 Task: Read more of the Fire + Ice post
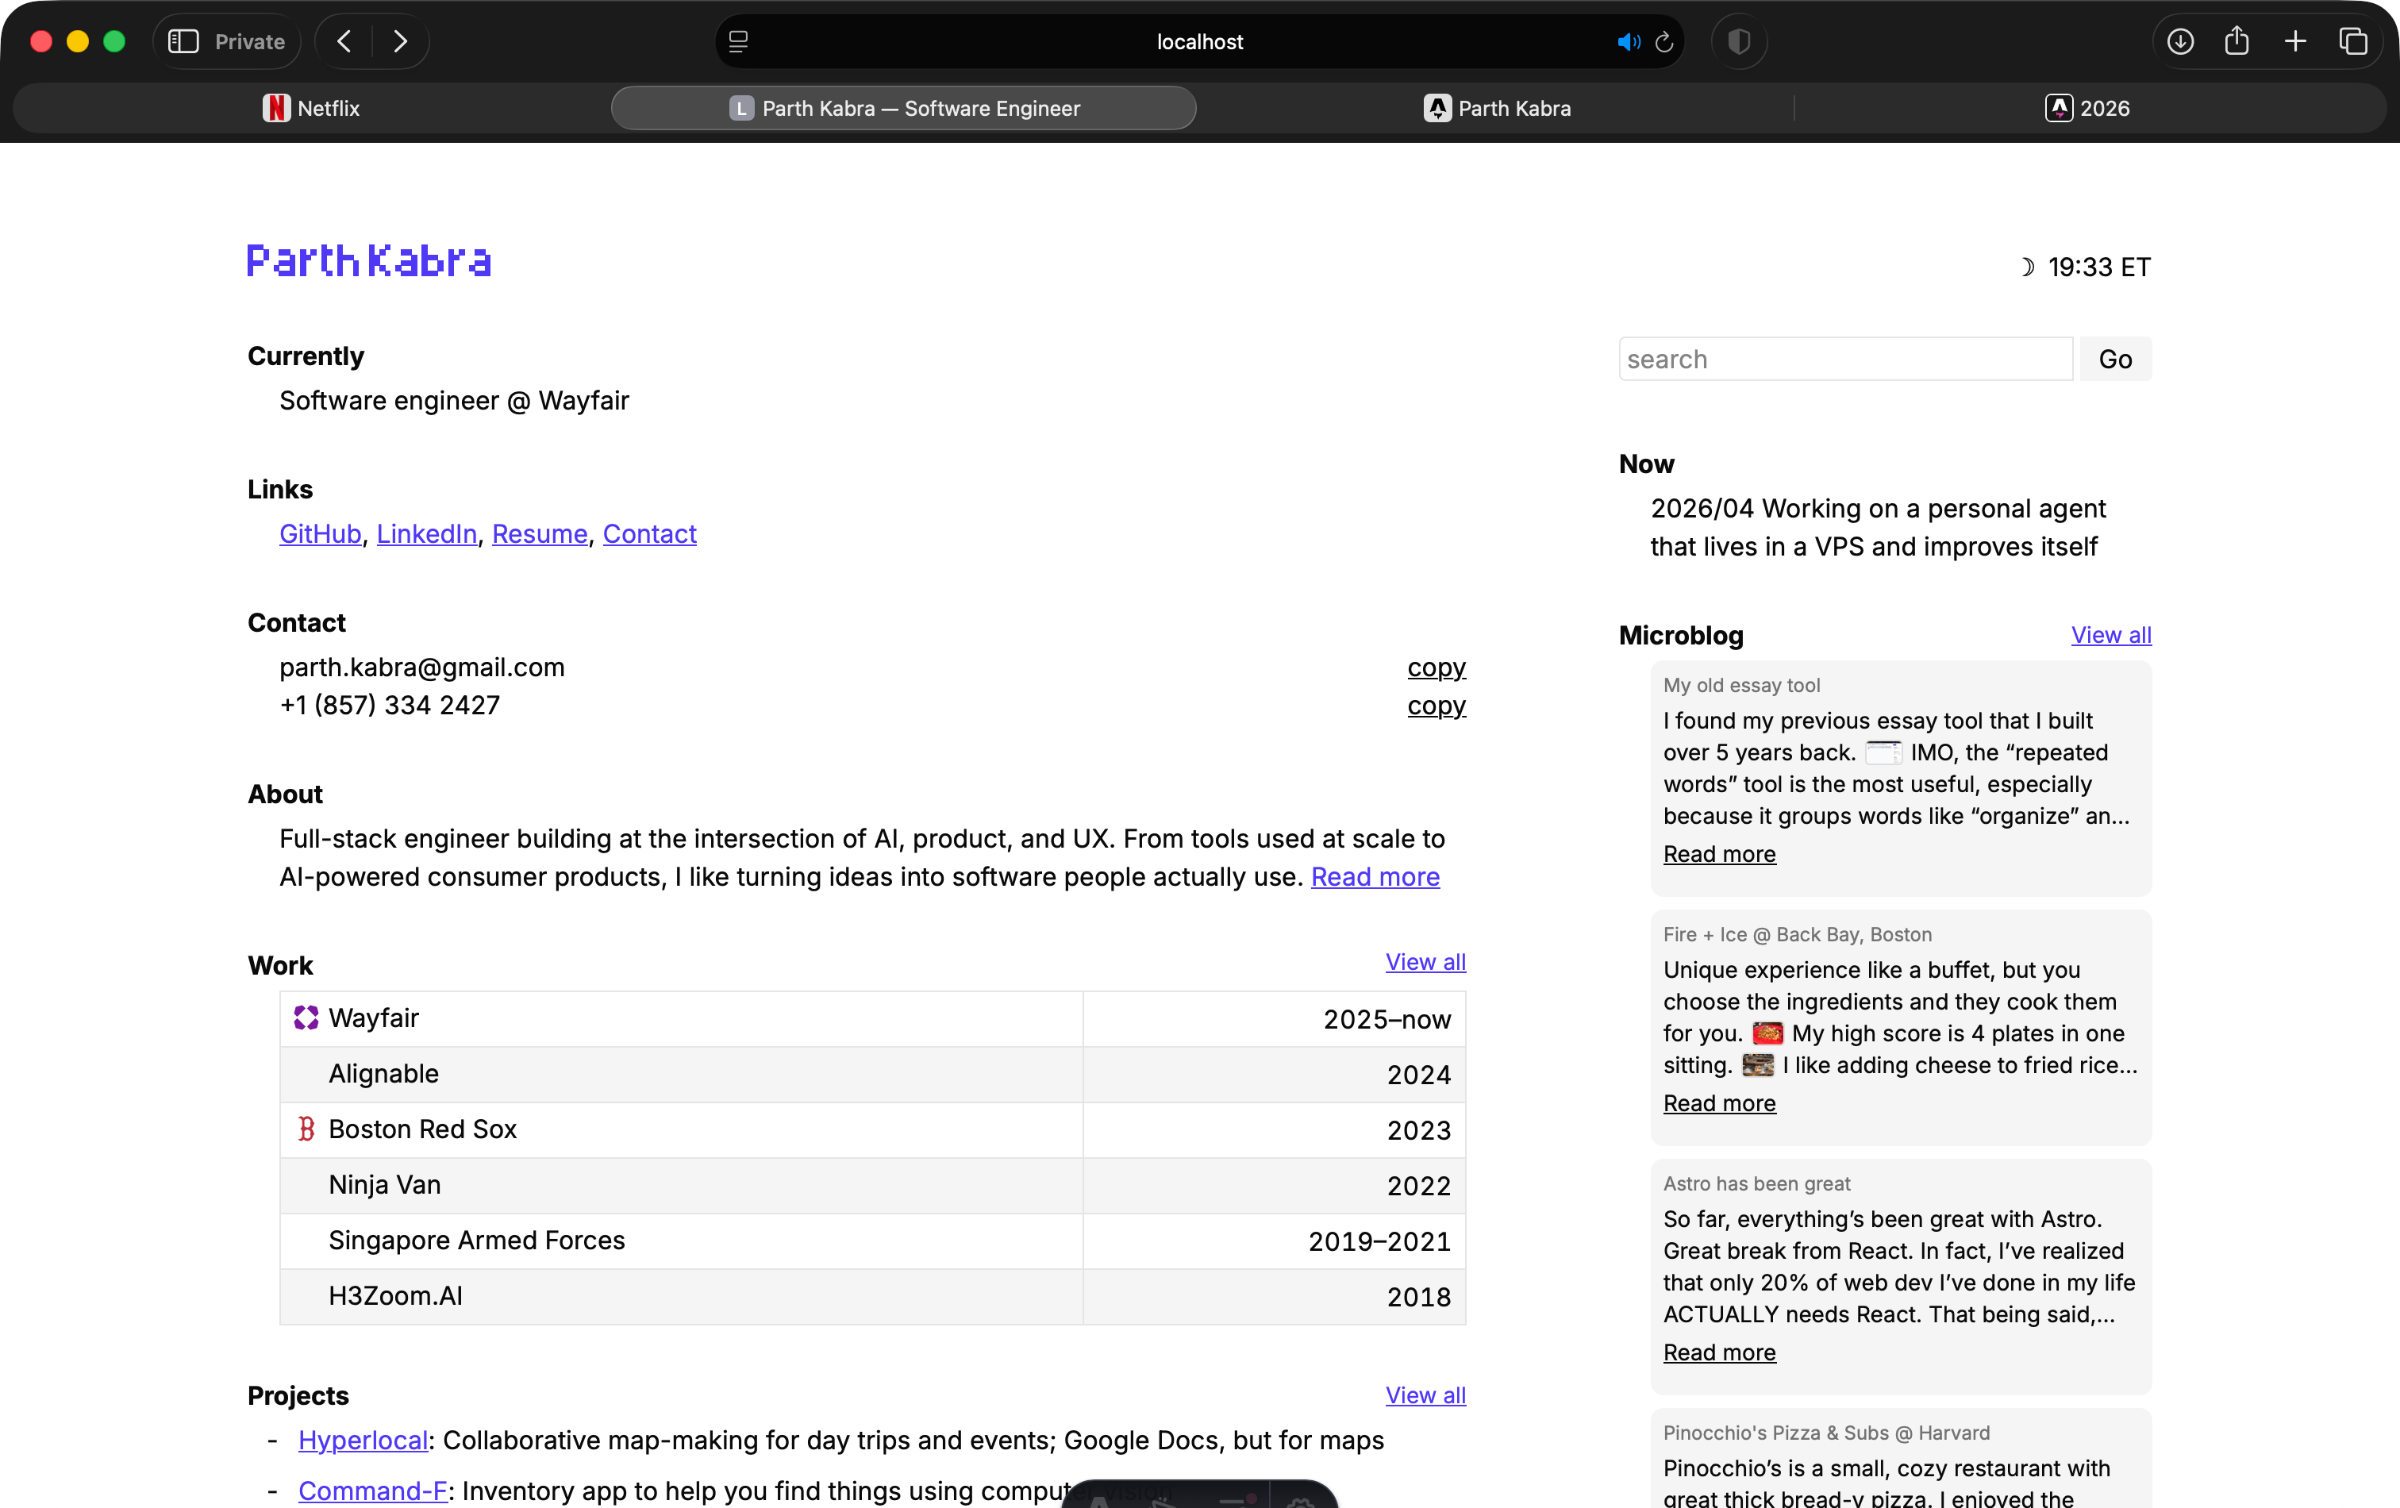pos(1720,1103)
